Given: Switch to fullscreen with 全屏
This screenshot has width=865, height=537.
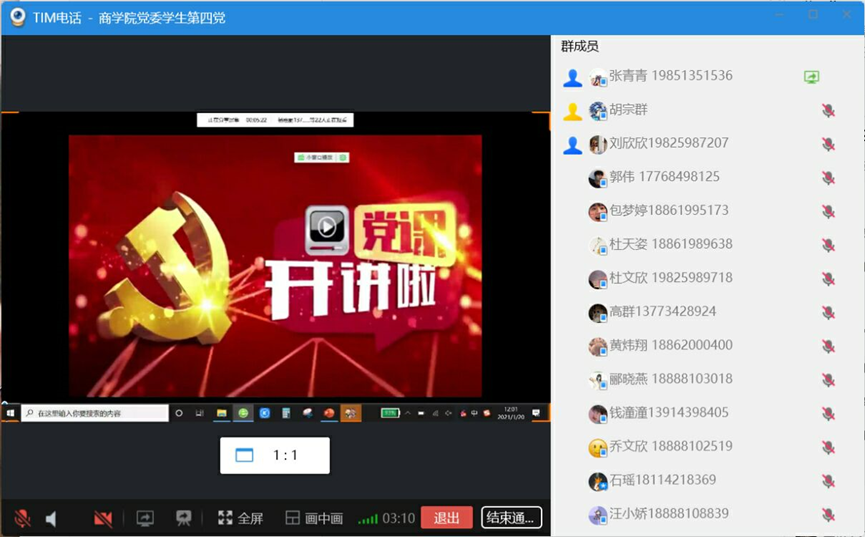Looking at the screenshot, I should tap(241, 518).
